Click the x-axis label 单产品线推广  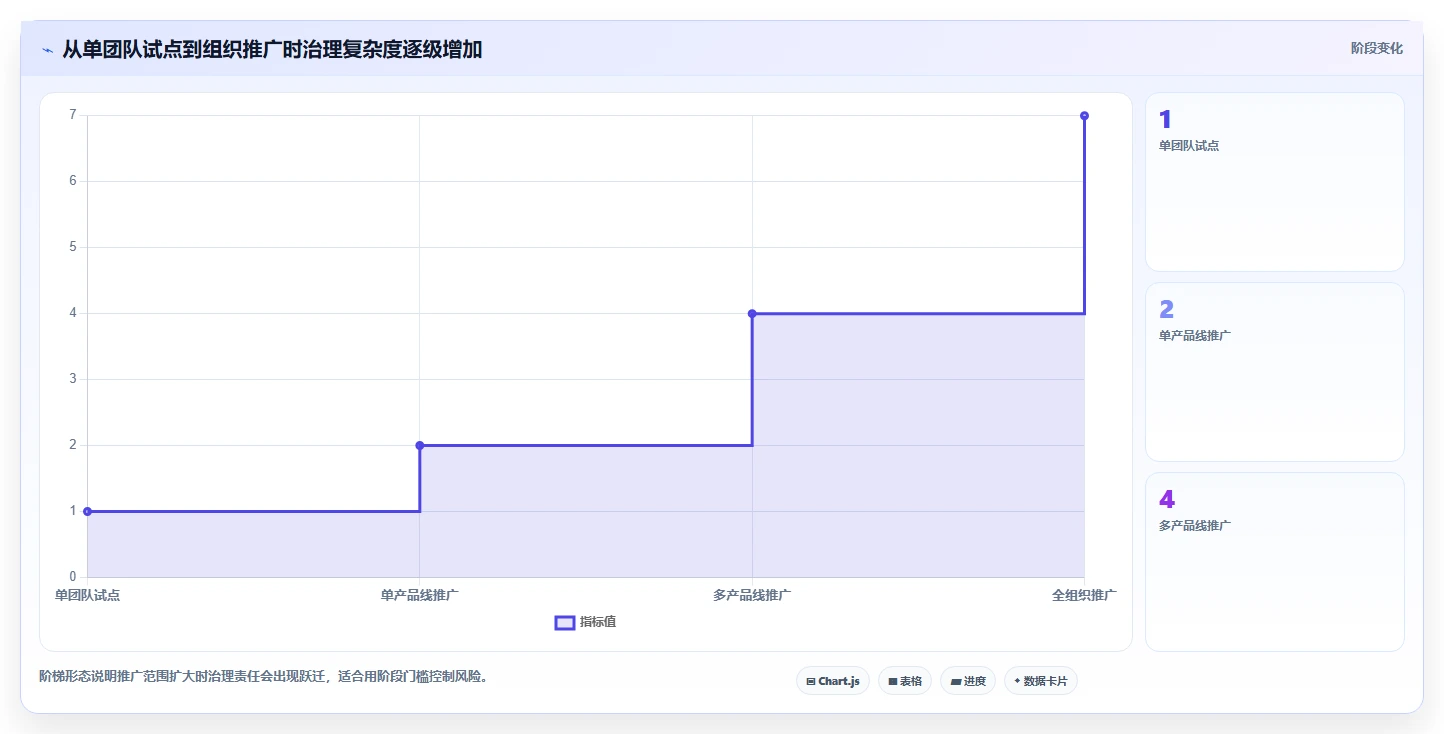(x=420, y=595)
